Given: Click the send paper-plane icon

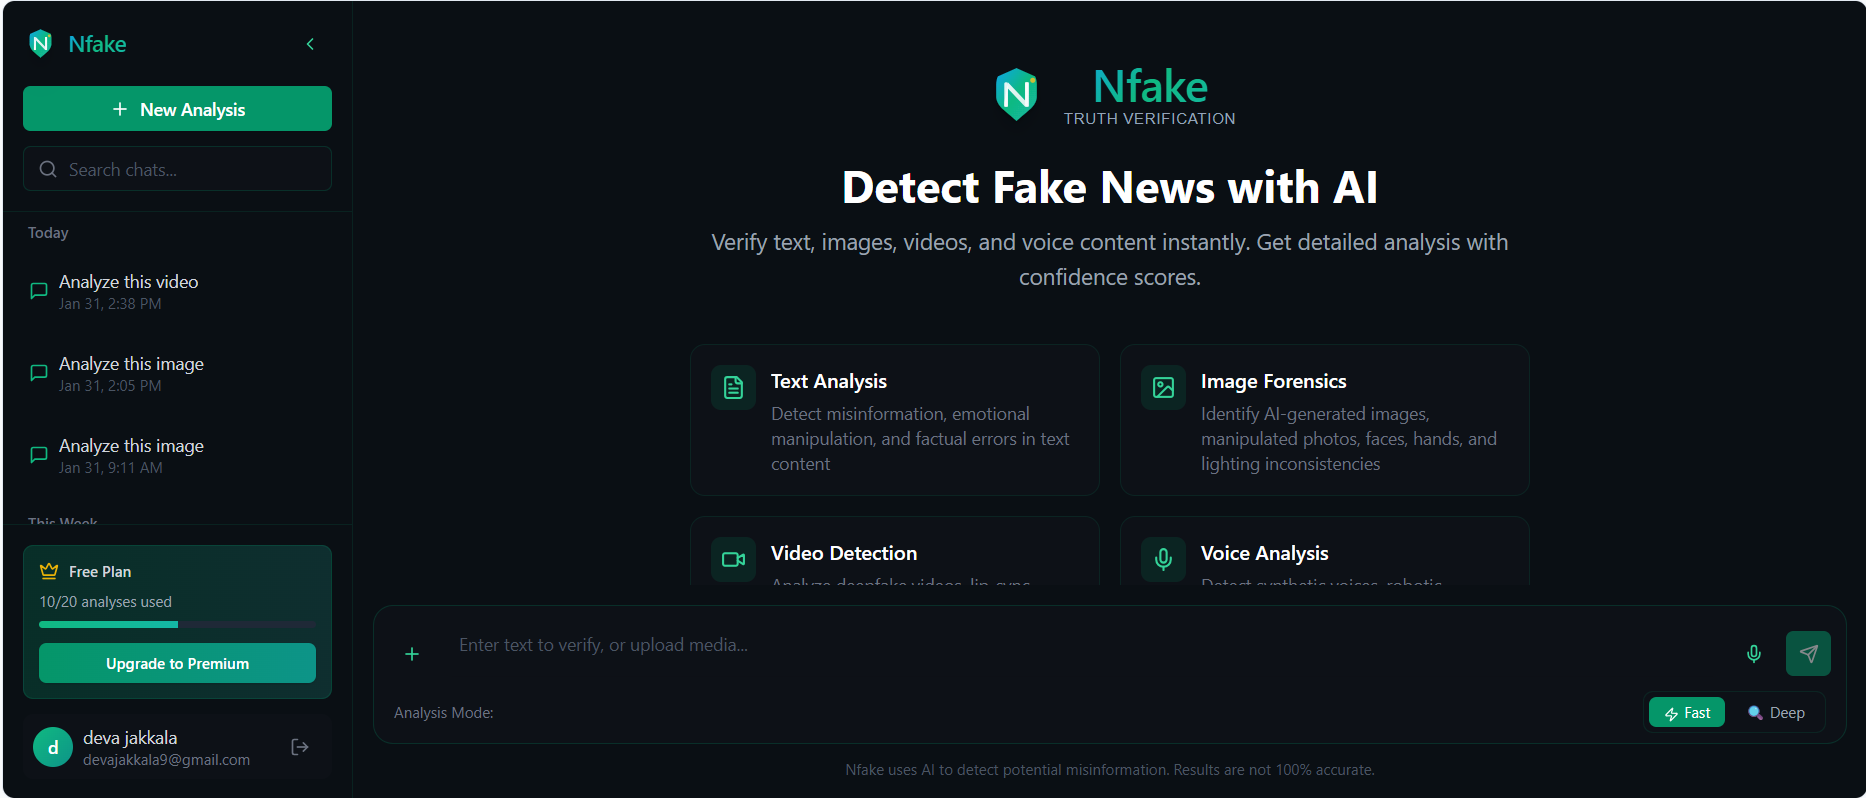Looking at the screenshot, I should 1808,654.
